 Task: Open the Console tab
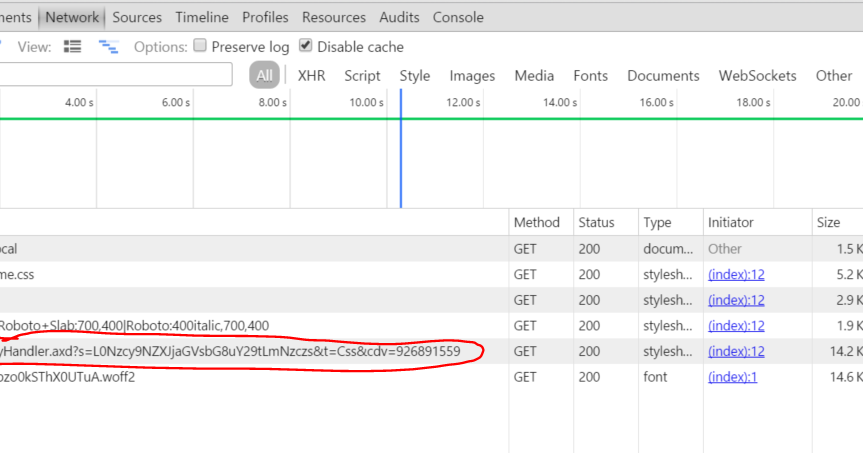[458, 17]
